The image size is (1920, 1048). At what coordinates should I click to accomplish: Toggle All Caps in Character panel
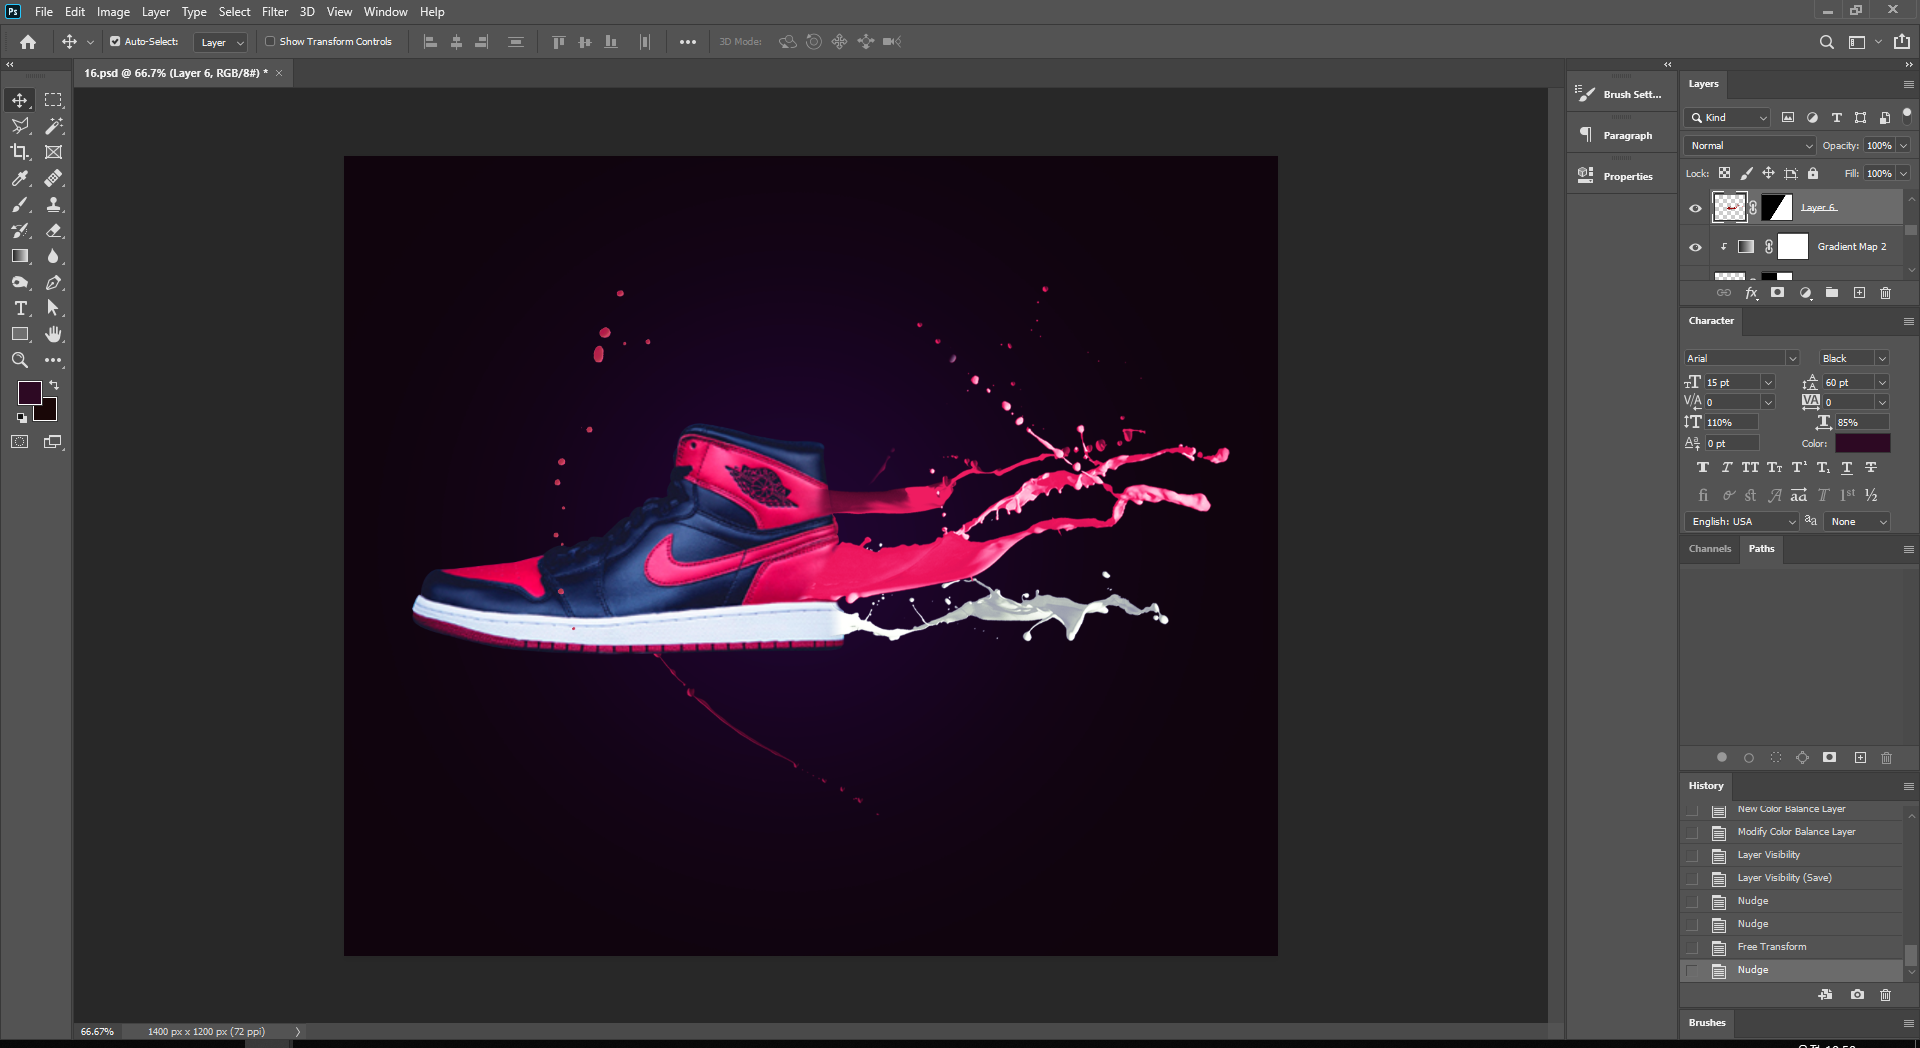click(1750, 468)
